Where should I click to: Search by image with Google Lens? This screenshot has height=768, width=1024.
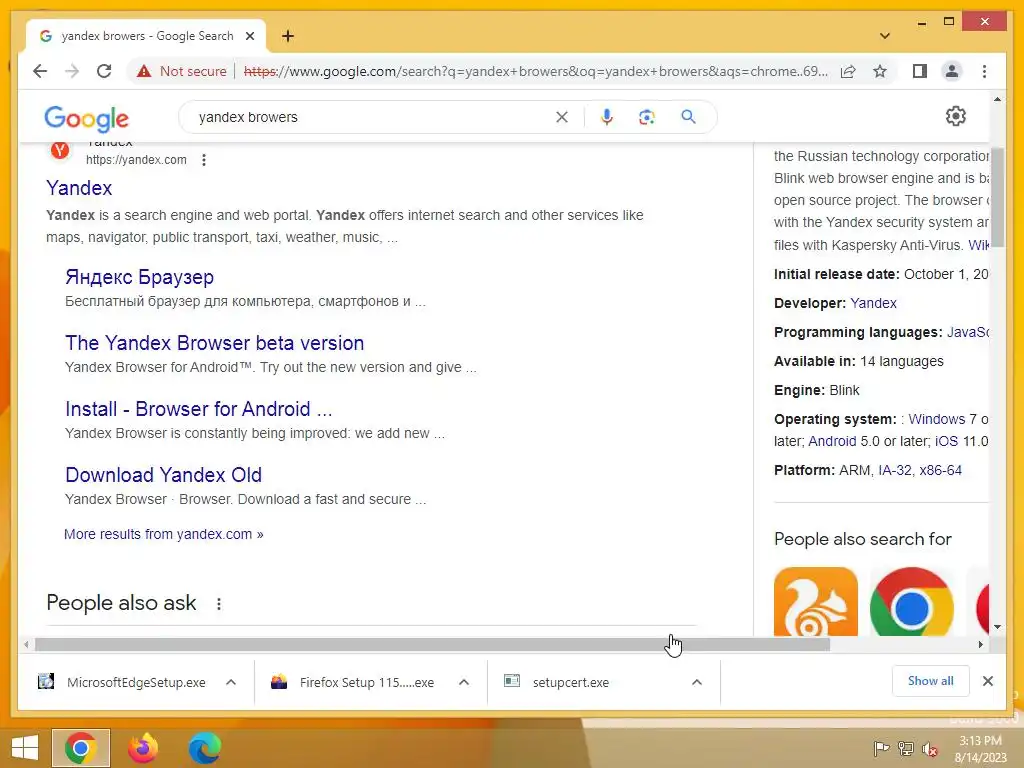tap(647, 117)
